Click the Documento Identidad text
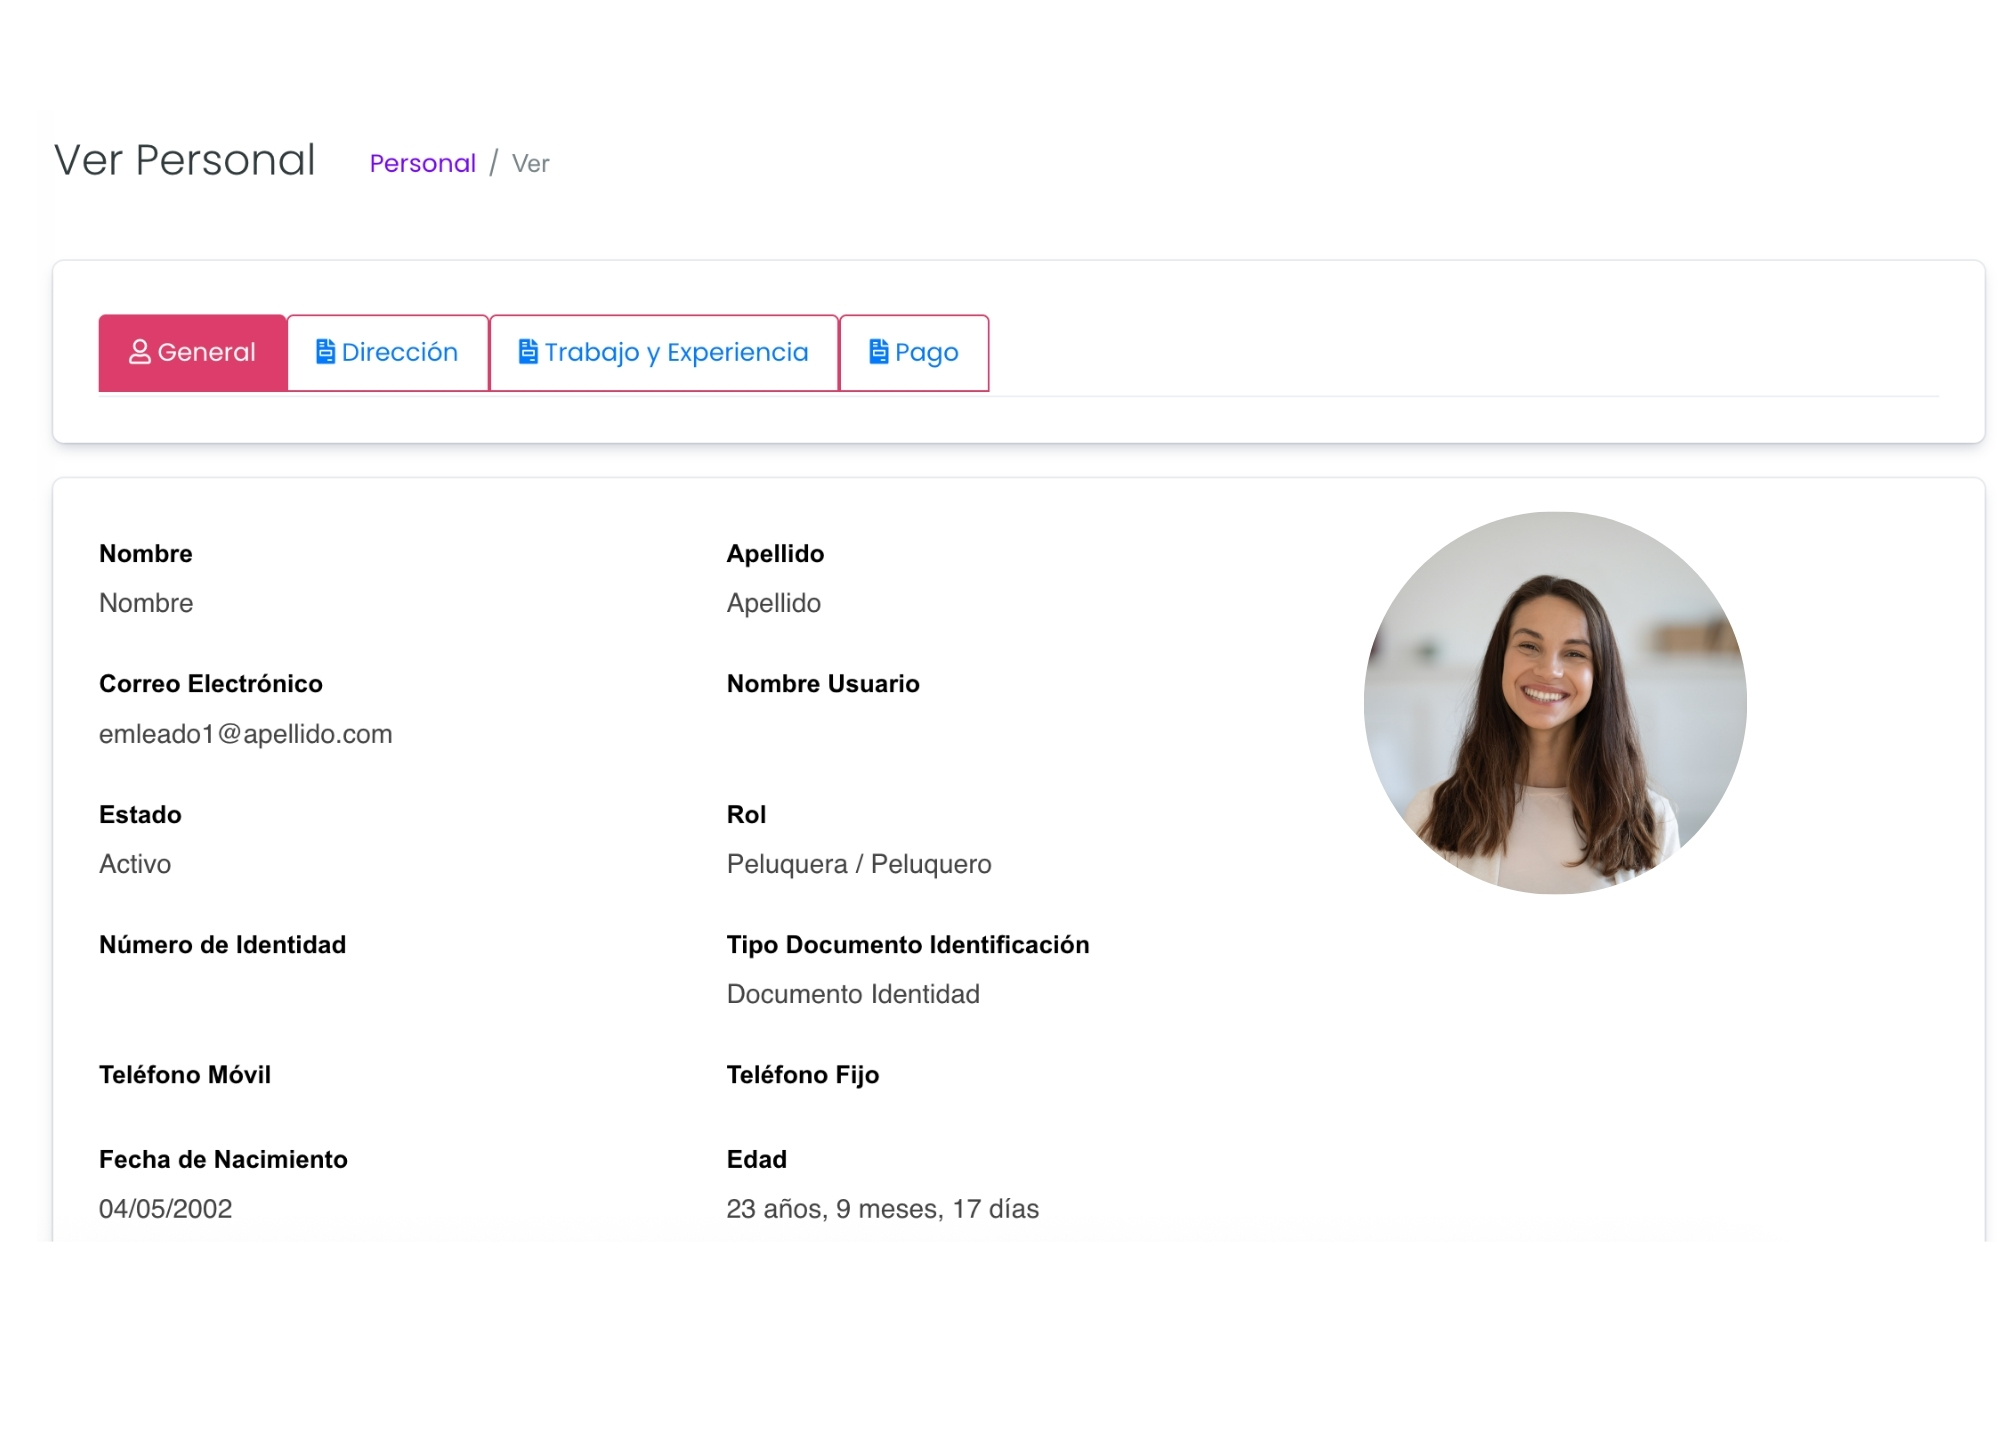Viewport: 2000px width, 1448px height. [853, 994]
